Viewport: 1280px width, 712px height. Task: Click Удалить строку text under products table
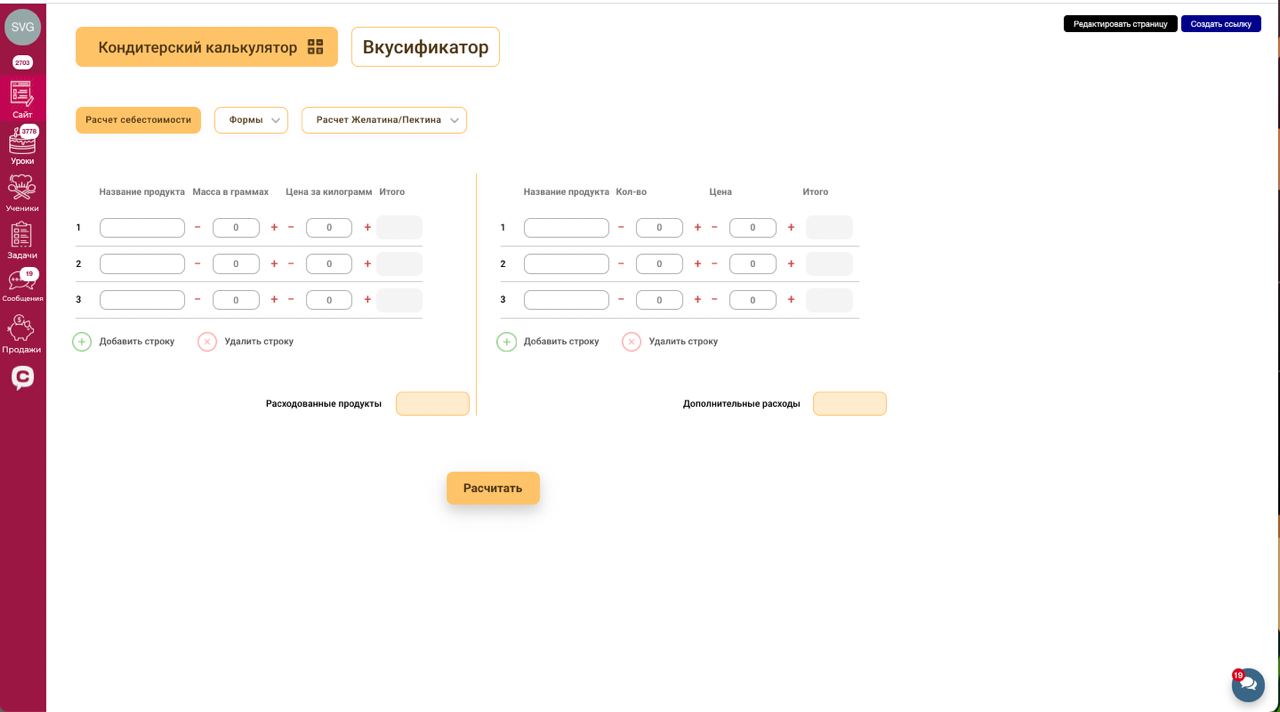point(259,342)
